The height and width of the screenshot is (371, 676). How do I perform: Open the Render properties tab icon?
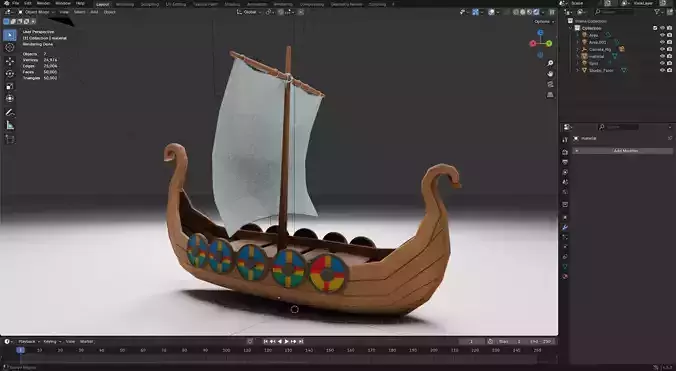pyautogui.click(x=565, y=152)
